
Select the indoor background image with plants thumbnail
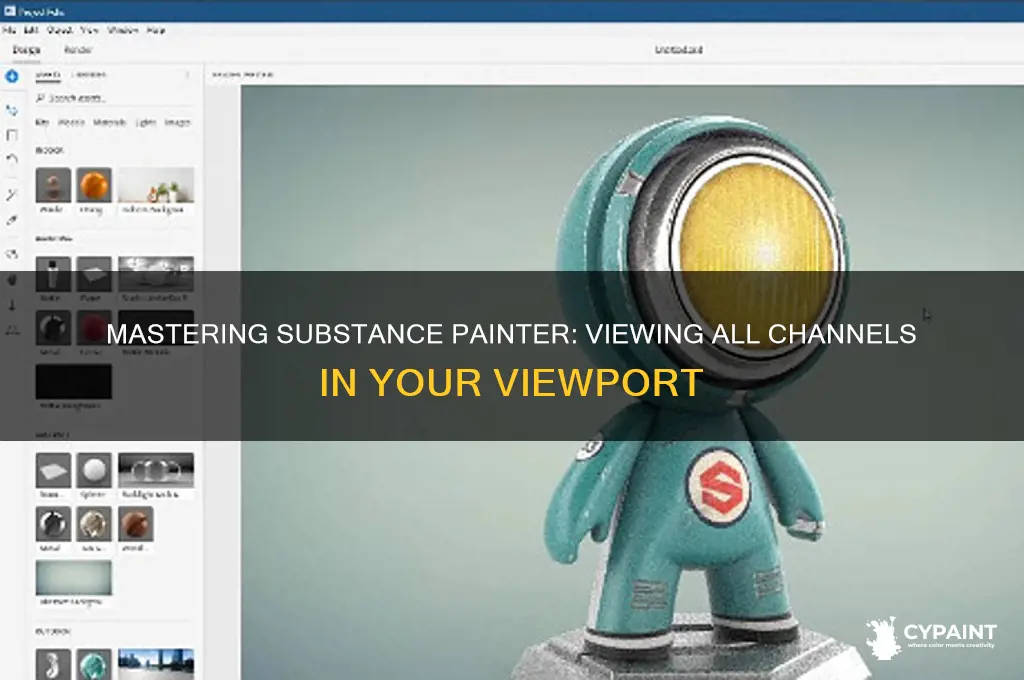point(155,185)
